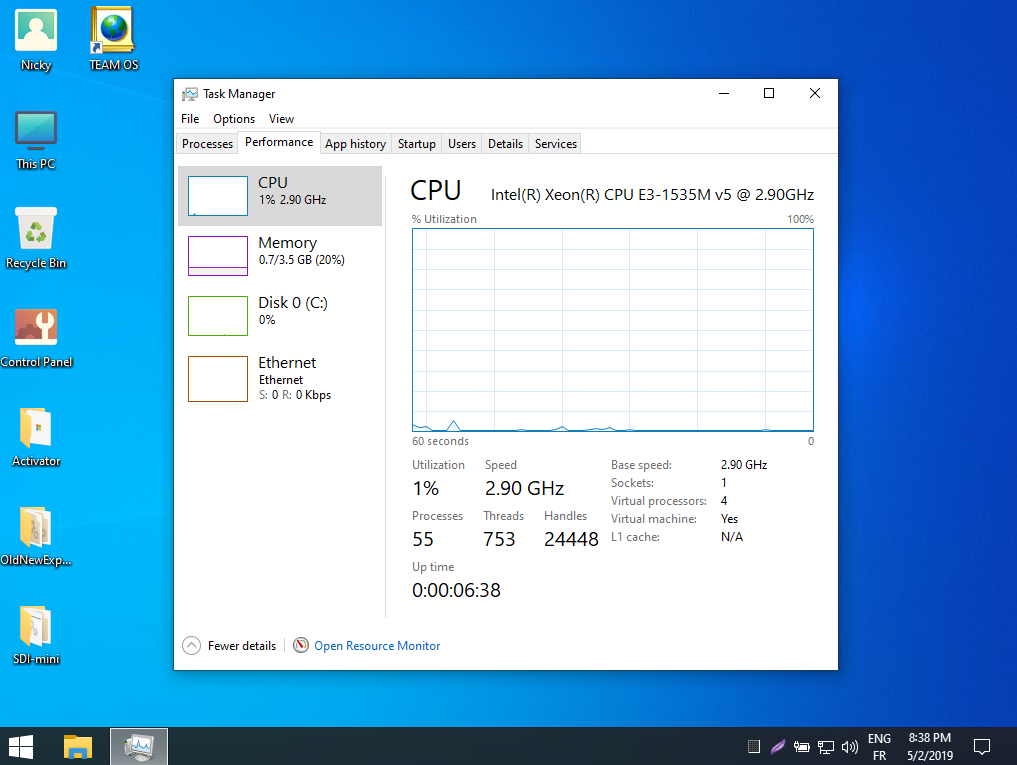Close the Task Manager window
The height and width of the screenshot is (765, 1017).
pyautogui.click(x=815, y=93)
